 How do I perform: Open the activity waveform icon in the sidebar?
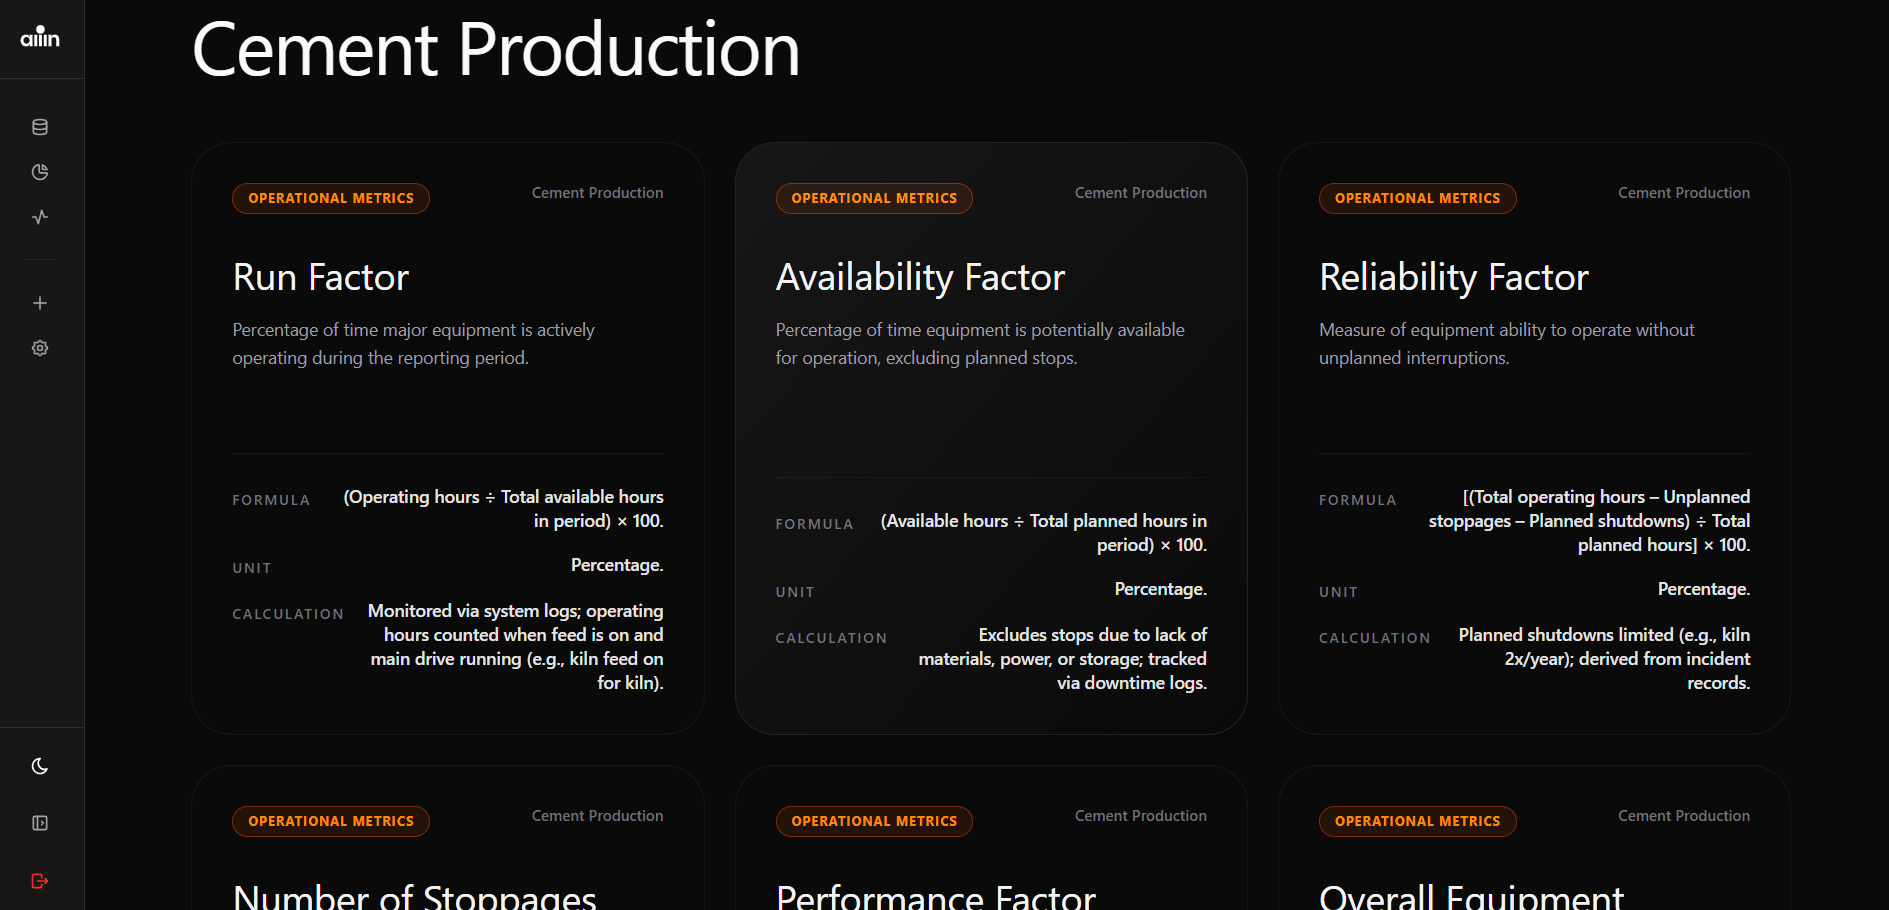(x=40, y=217)
